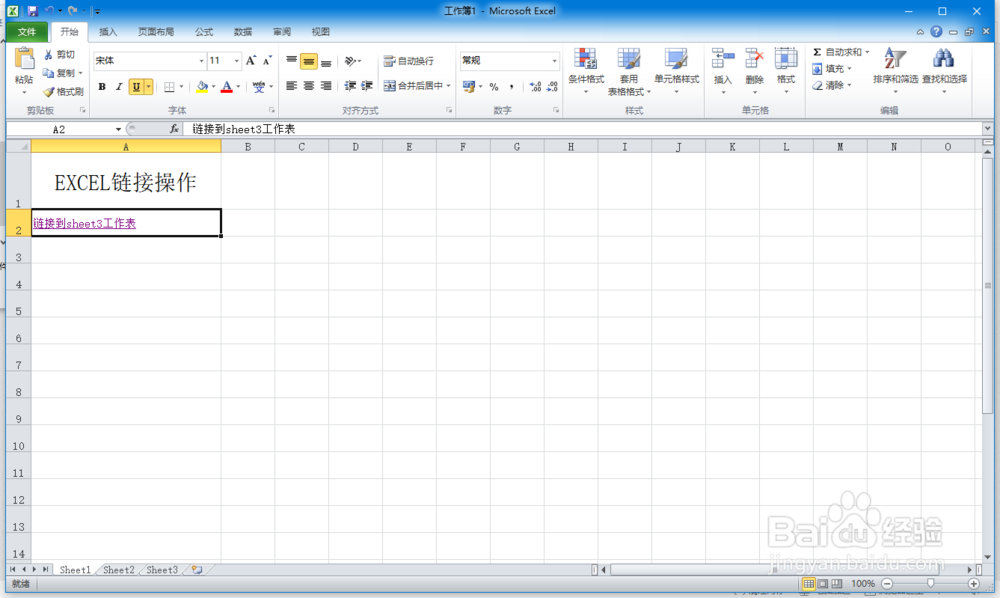This screenshot has width=1000, height=598.
Task: Click the Cut (剪切) scissors icon
Action: tap(48, 55)
